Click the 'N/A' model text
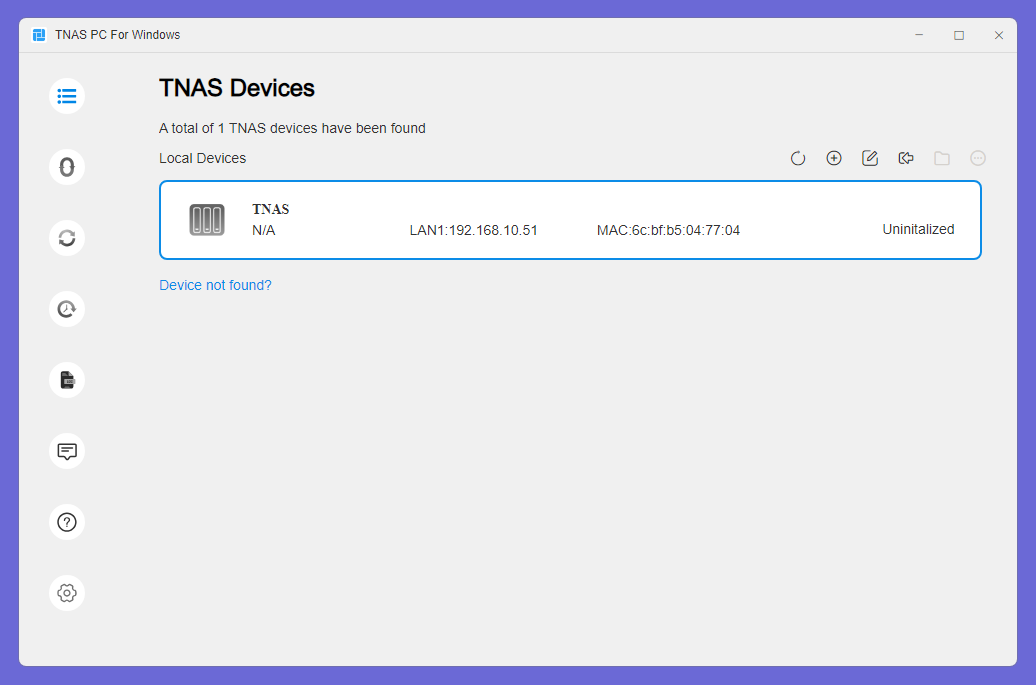Image resolution: width=1036 pixels, height=685 pixels. click(264, 231)
